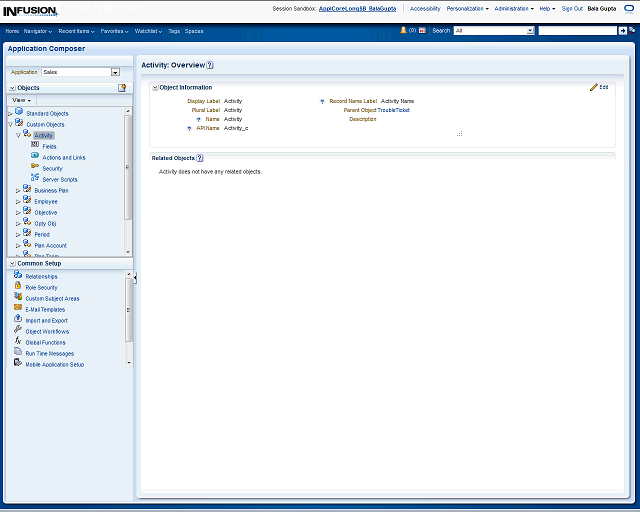Collapse the Common Setup panel
The image size is (640, 512).
[12, 263]
